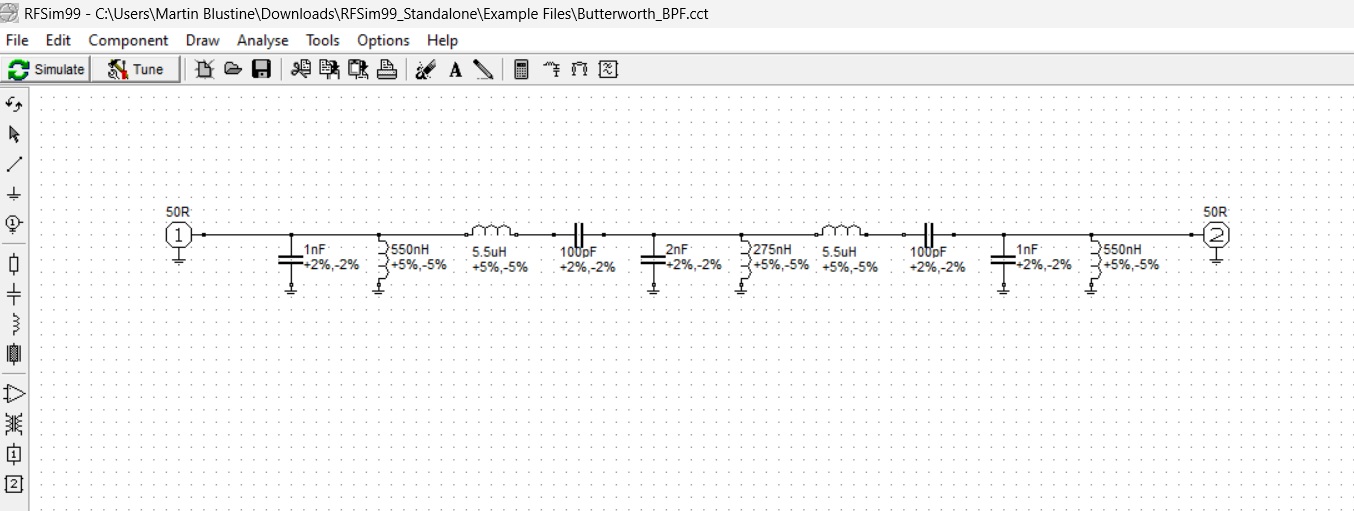The width and height of the screenshot is (1354, 511).
Task: Open the Options menu
Action: (x=383, y=40)
